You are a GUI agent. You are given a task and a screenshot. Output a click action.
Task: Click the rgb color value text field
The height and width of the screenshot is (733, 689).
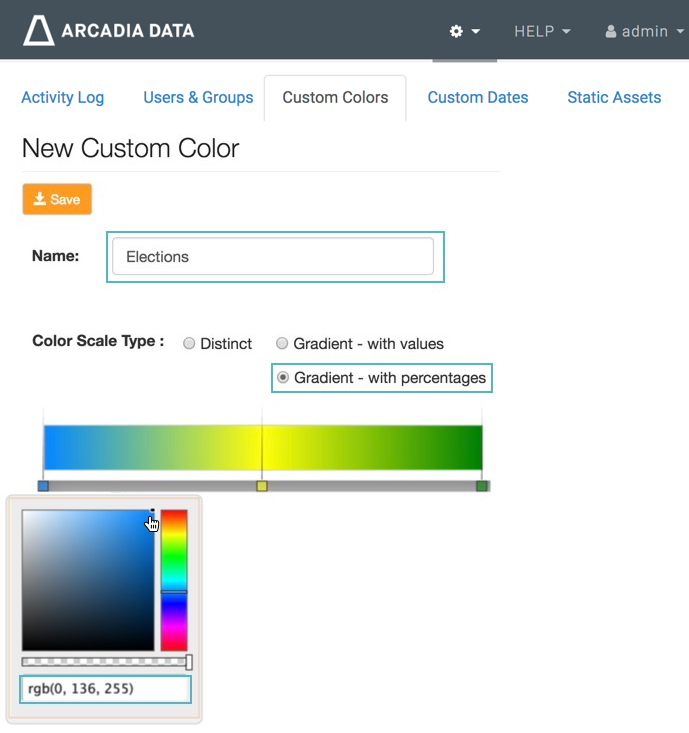105,689
